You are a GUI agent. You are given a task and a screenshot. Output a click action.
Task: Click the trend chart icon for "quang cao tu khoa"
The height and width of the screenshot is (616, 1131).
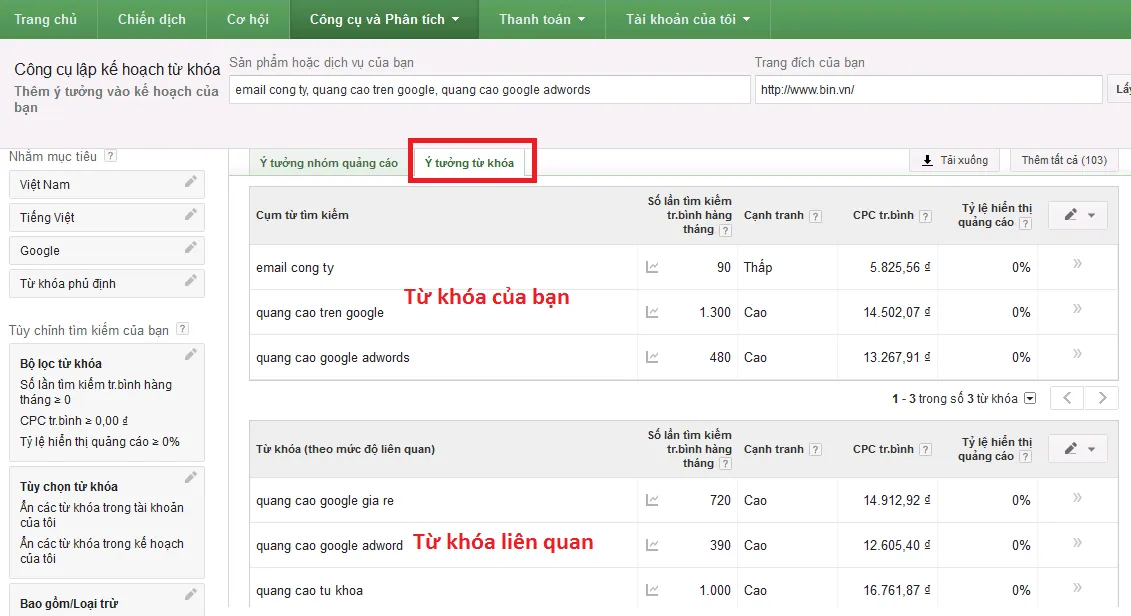pyautogui.click(x=653, y=590)
